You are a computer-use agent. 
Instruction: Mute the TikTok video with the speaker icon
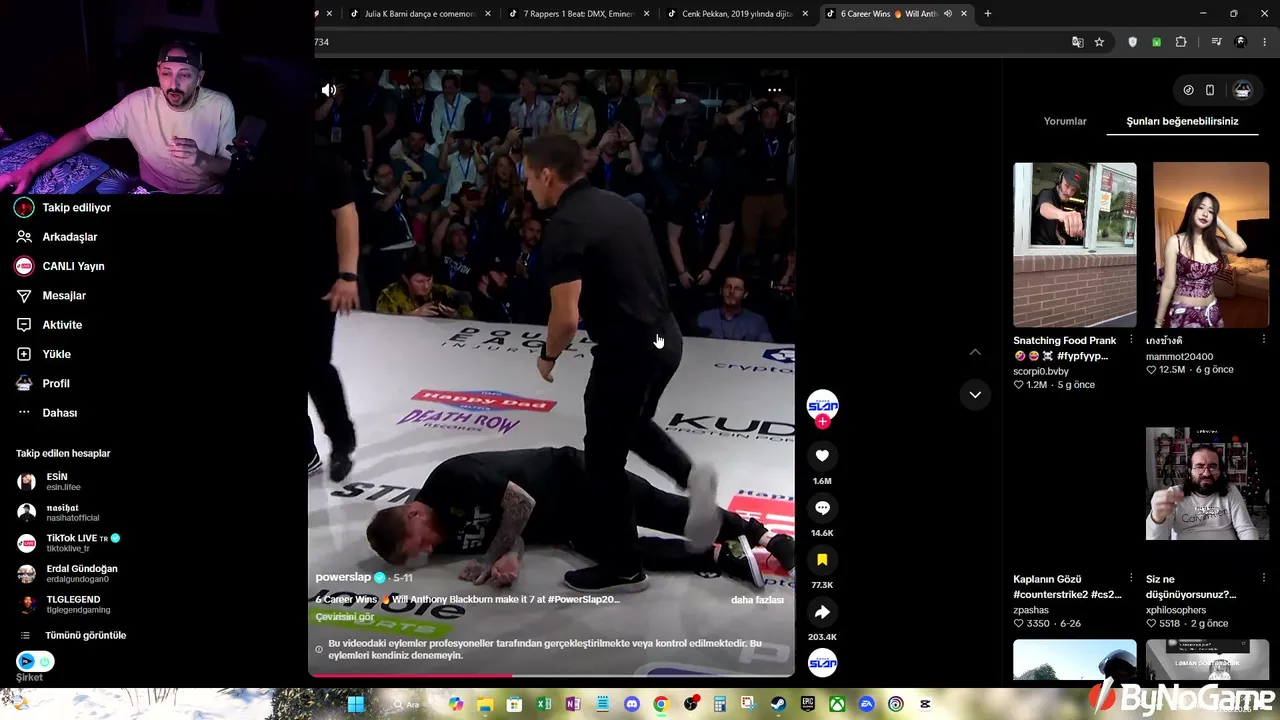(x=329, y=90)
